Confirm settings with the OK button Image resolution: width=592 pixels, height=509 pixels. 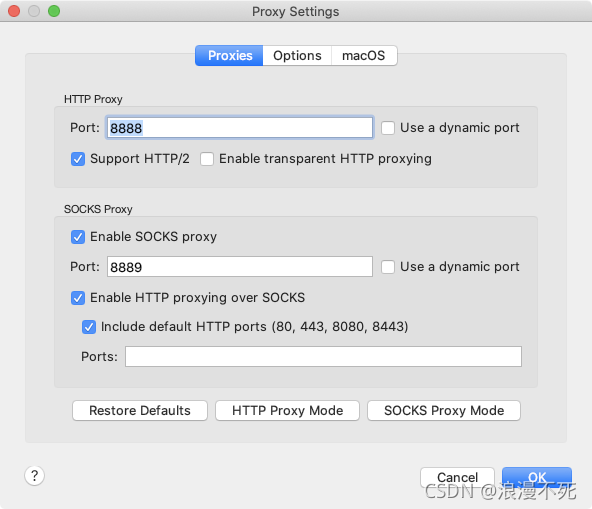coord(537,477)
